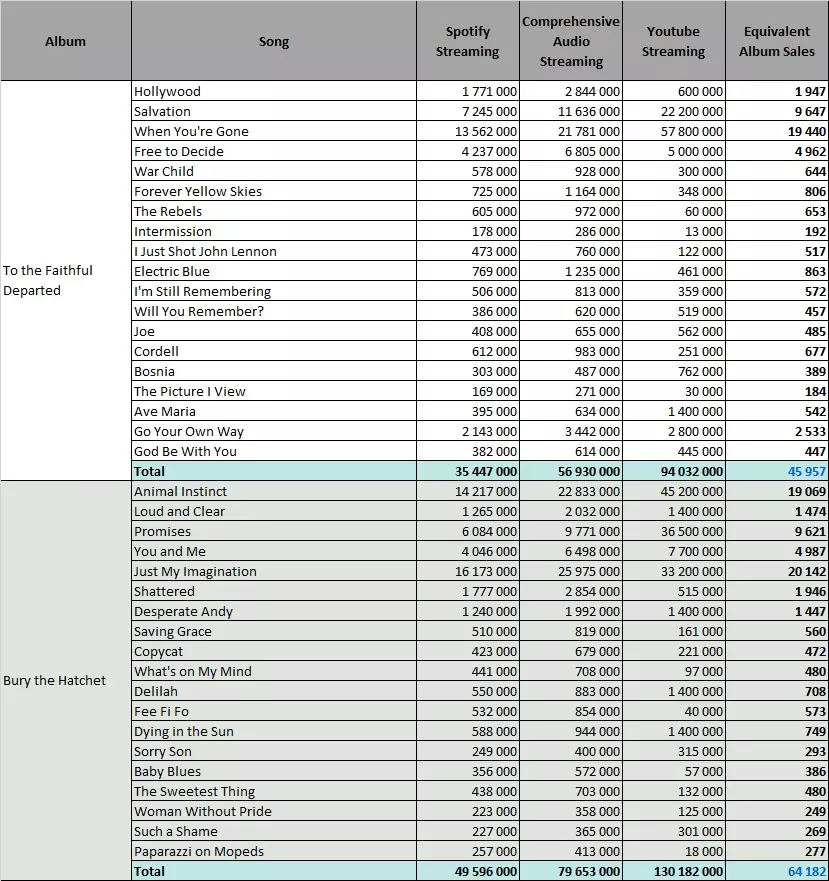Screen dimensions: 829x881
Task: Select the "Sorry Son" song cell
Action: (x=274, y=751)
